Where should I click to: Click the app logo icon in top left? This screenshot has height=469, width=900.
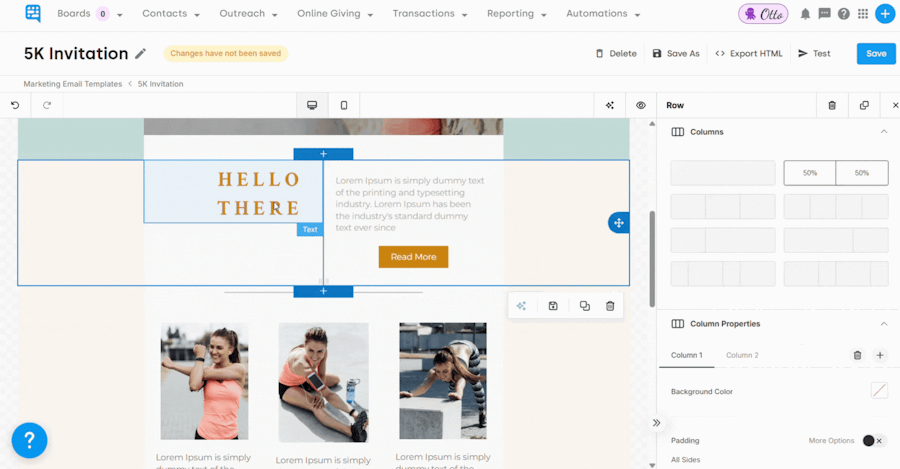click(33, 13)
